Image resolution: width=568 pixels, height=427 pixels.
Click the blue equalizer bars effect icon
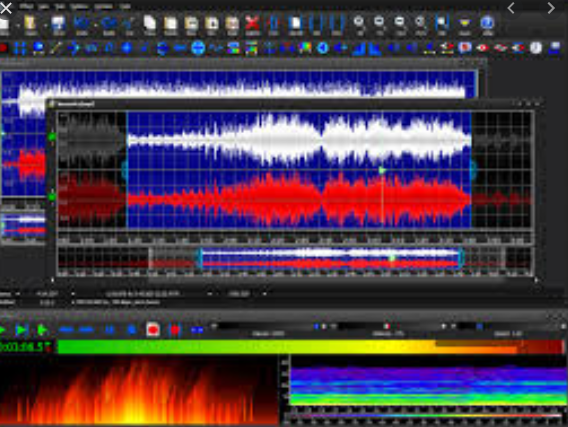point(358,49)
